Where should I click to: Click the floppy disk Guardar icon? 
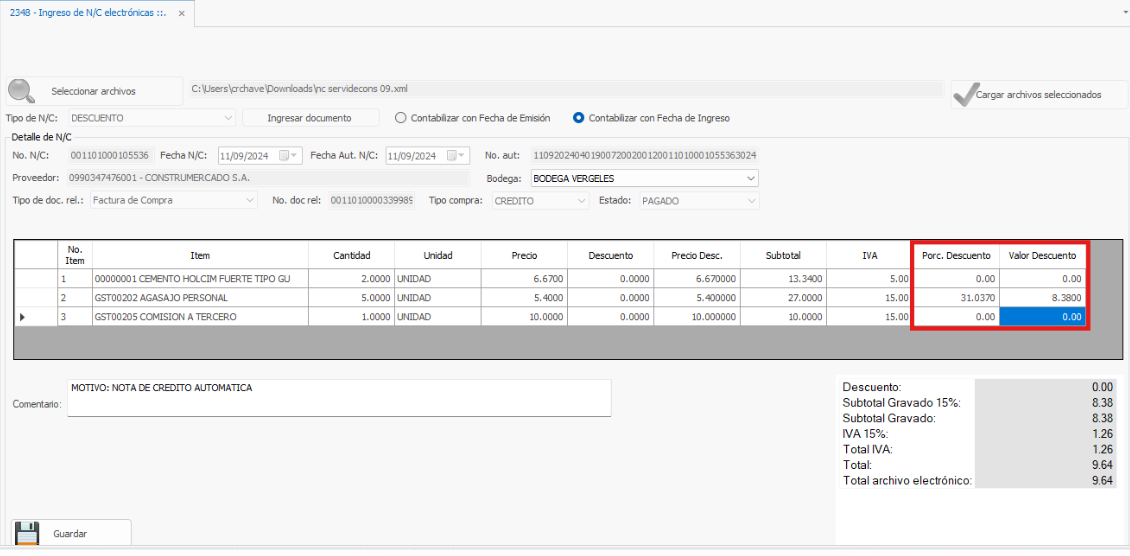click(27, 533)
